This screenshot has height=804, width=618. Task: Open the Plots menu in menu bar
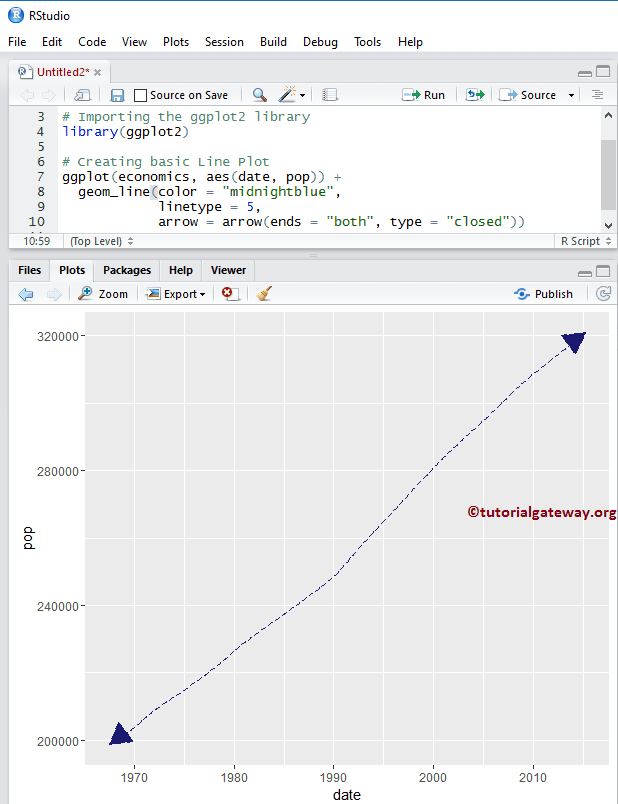point(176,42)
